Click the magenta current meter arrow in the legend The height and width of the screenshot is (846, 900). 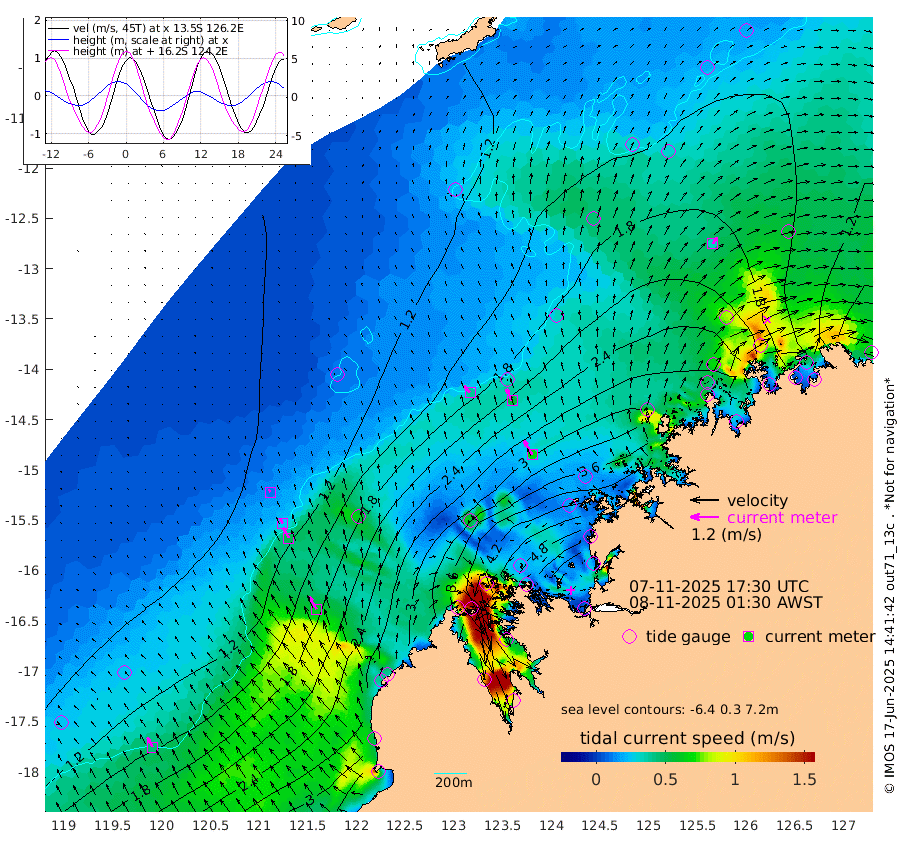[704, 517]
